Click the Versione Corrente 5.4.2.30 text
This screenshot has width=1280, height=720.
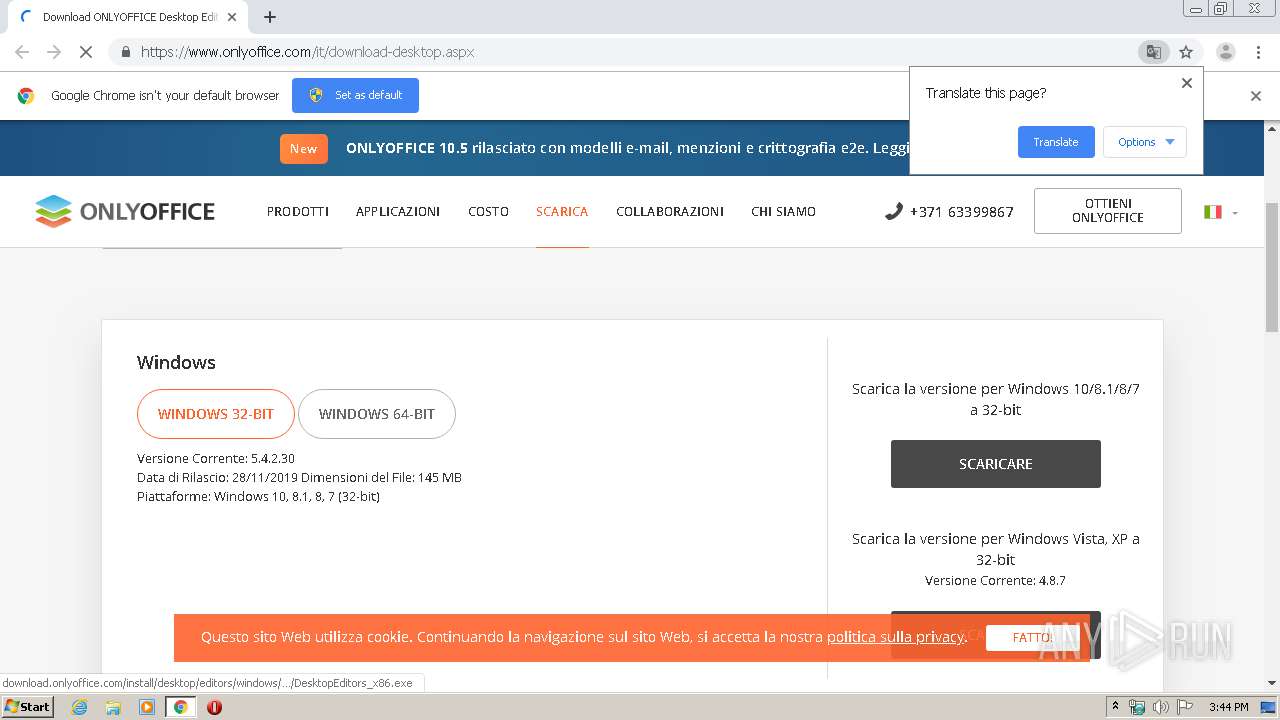[x=216, y=459]
